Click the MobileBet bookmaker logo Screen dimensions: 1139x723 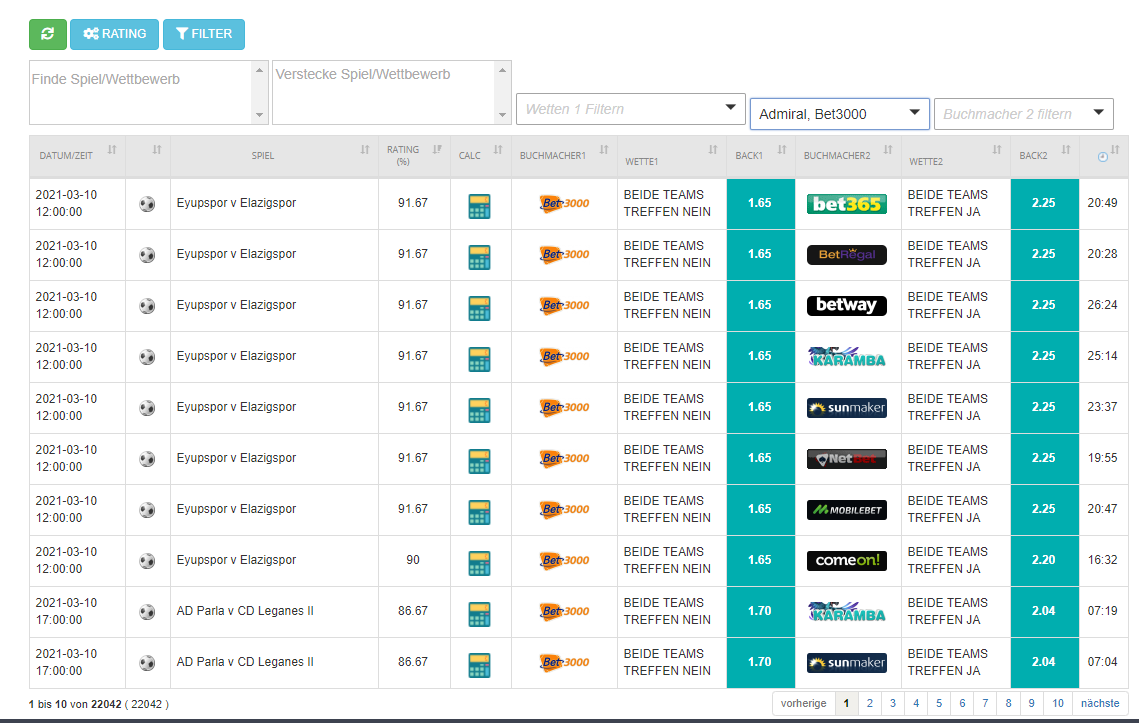[847, 509]
